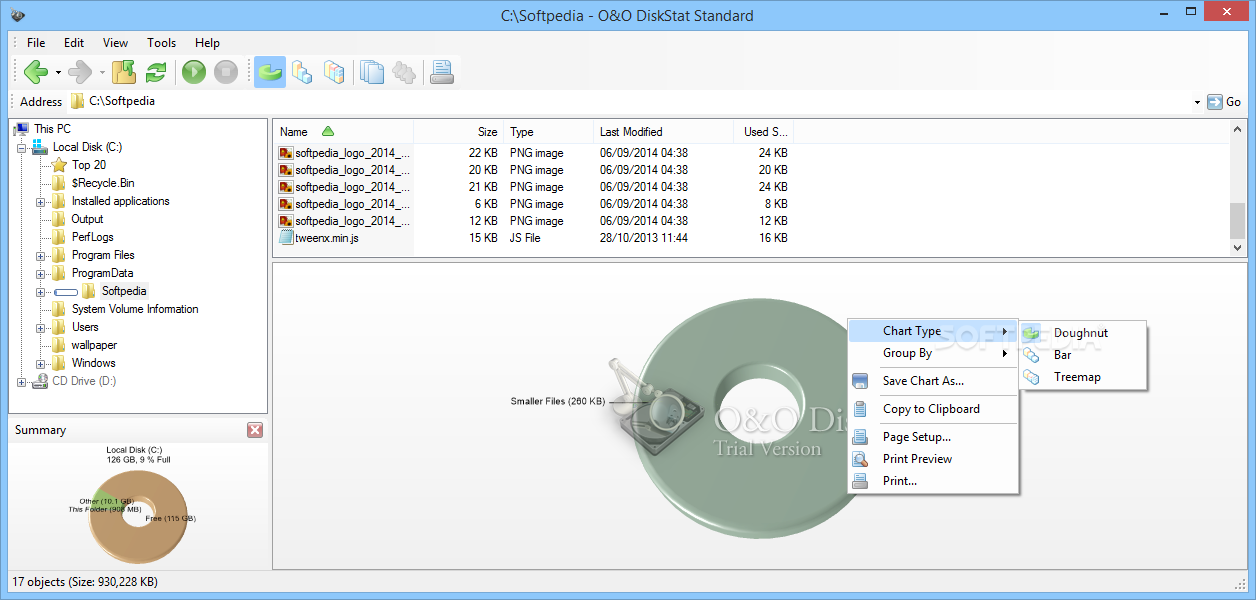
Task: Sort by Type column header
Action: tap(548, 131)
